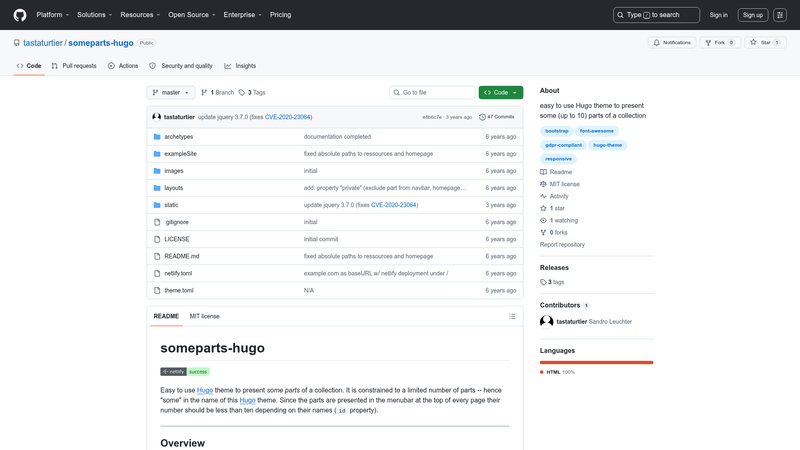Open 'Initial commit' message for LICENSE
The height and width of the screenshot is (450, 800).
pos(321,239)
